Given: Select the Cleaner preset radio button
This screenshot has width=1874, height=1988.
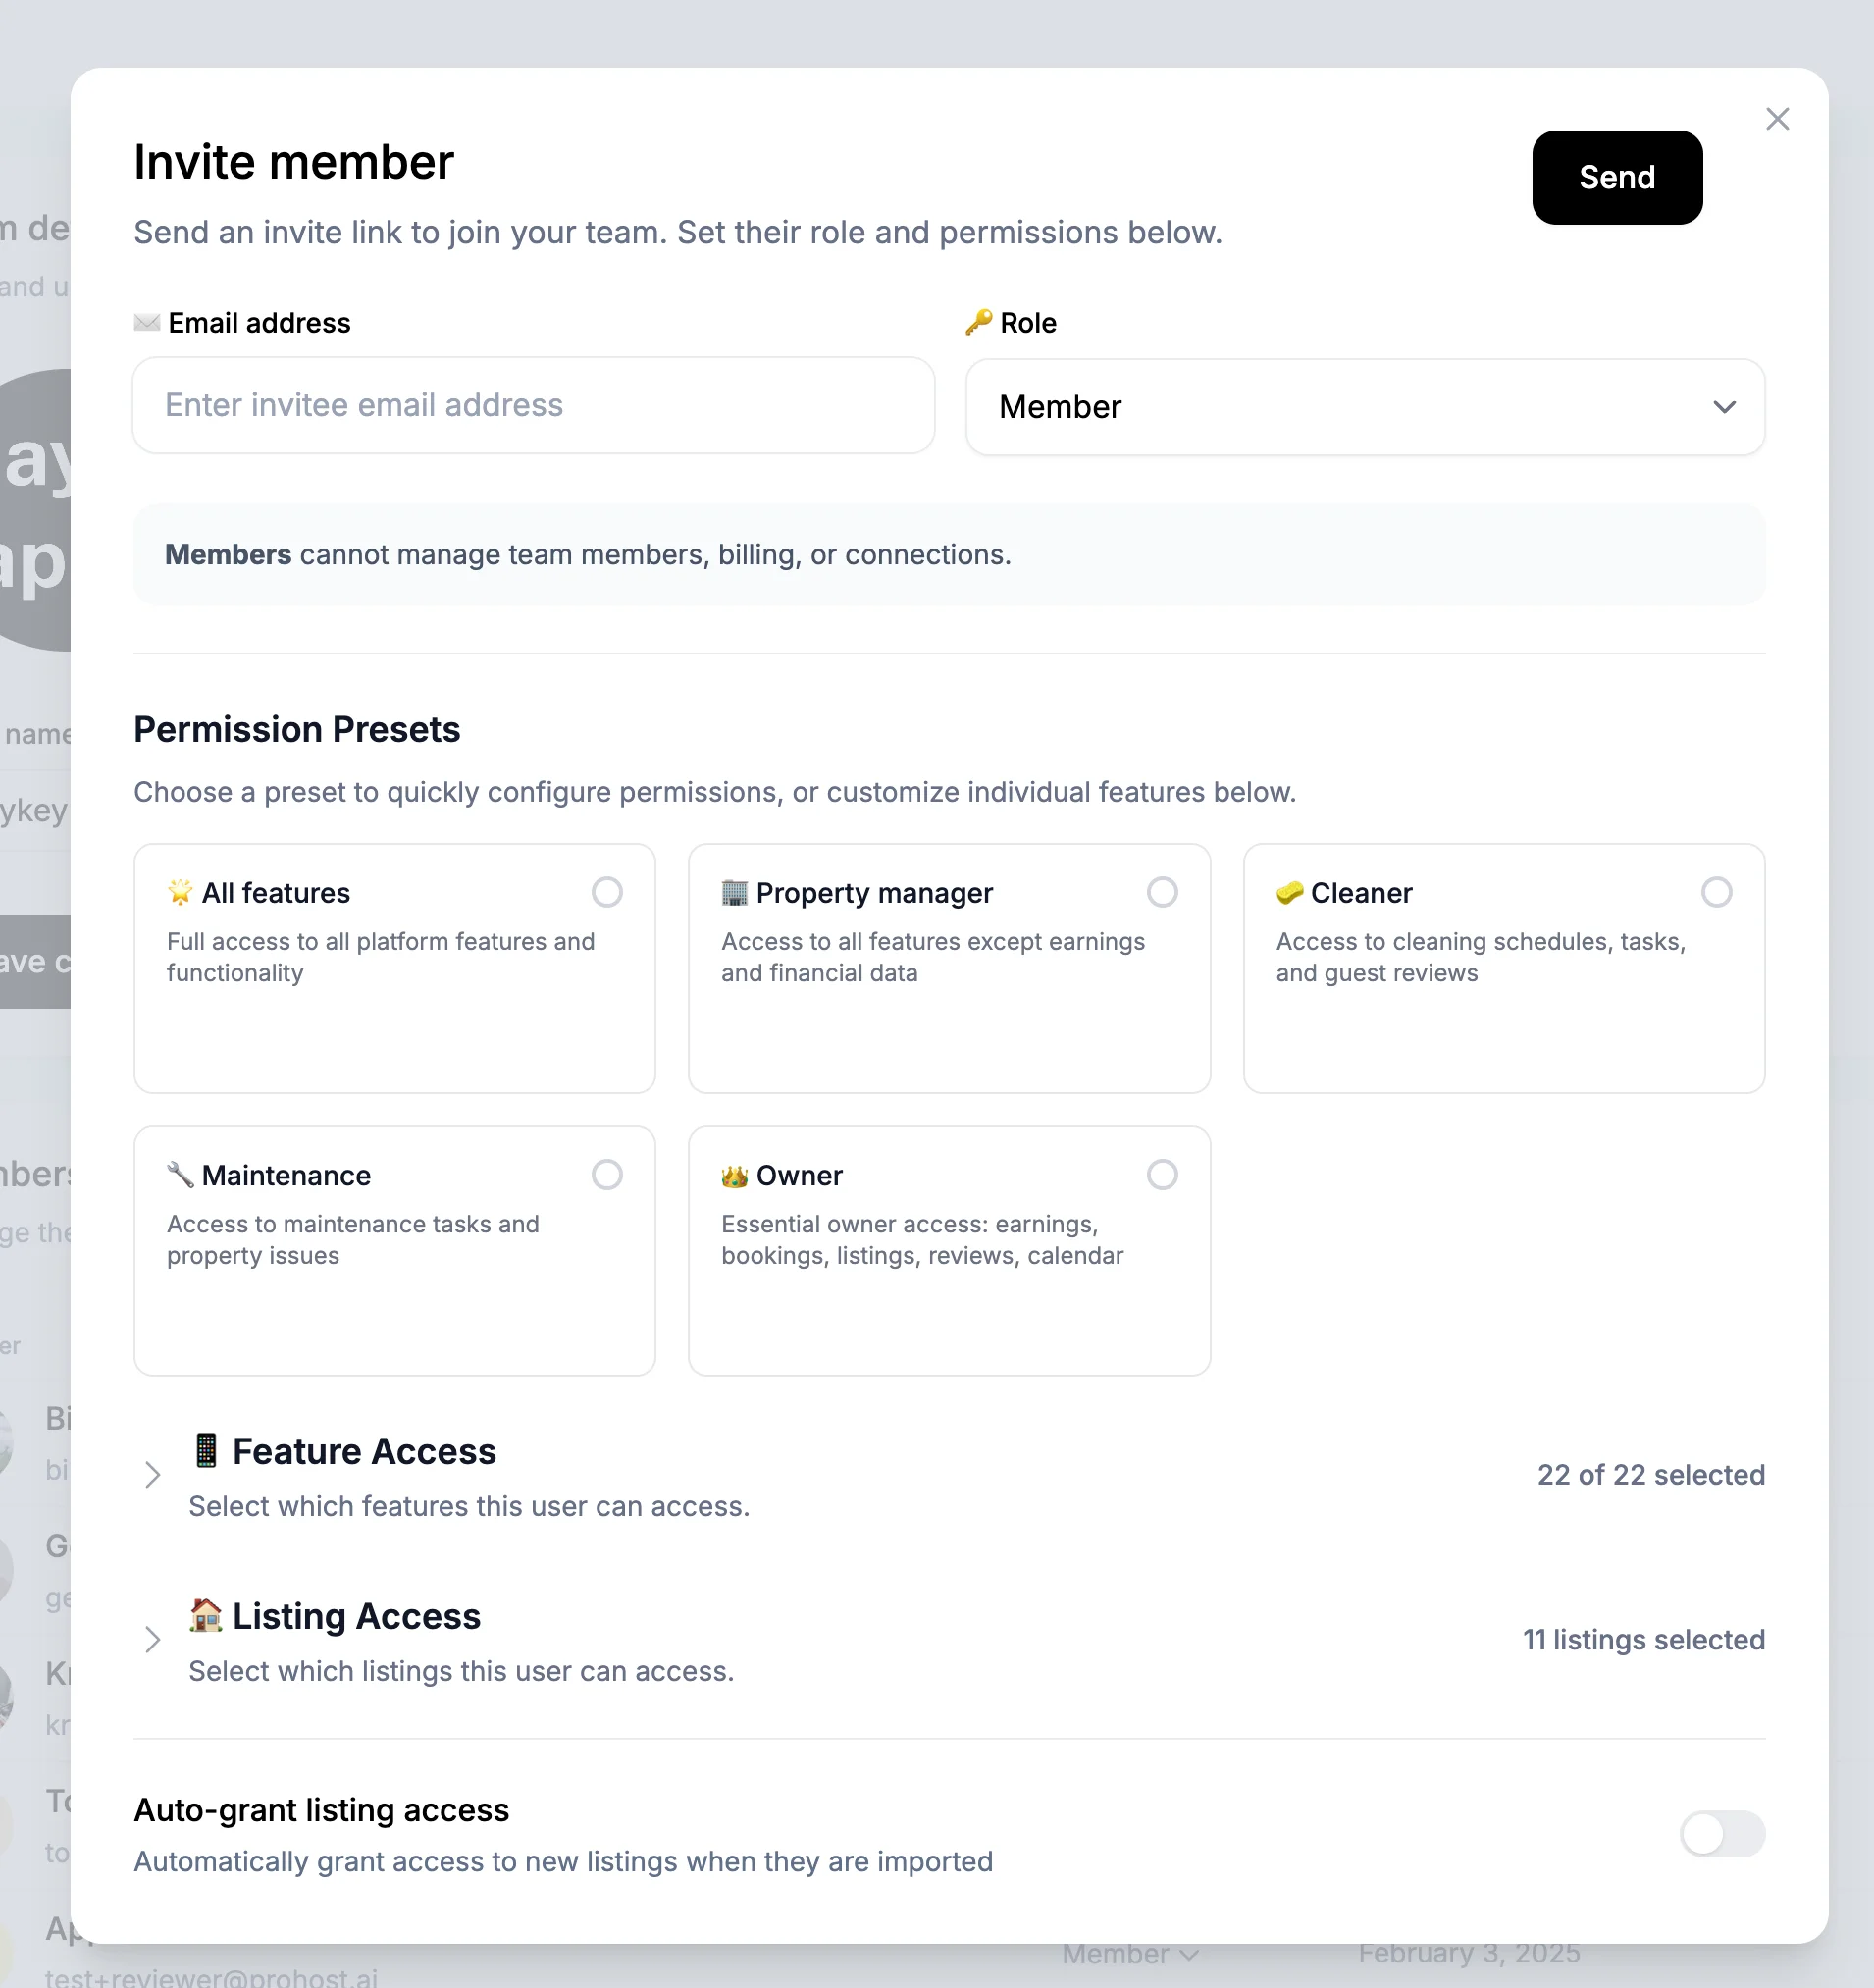Looking at the screenshot, I should click(1716, 892).
